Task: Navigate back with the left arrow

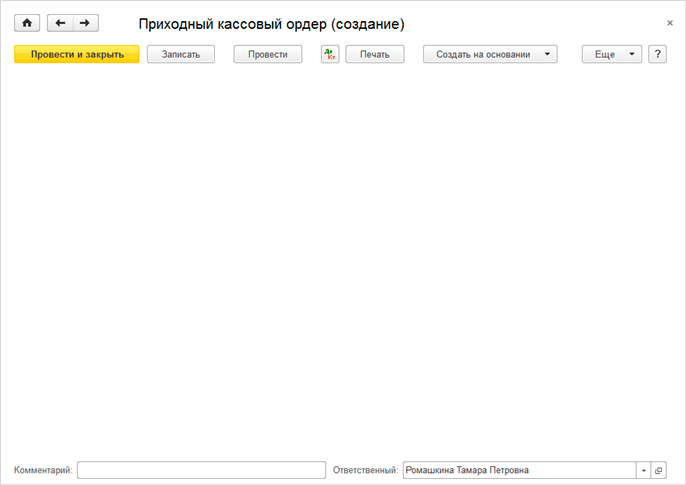Action: tap(60, 23)
